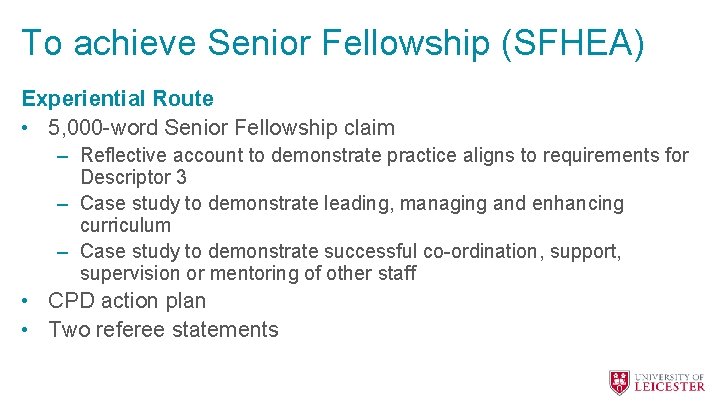Click the University of Leicester crest logo

point(620,382)
